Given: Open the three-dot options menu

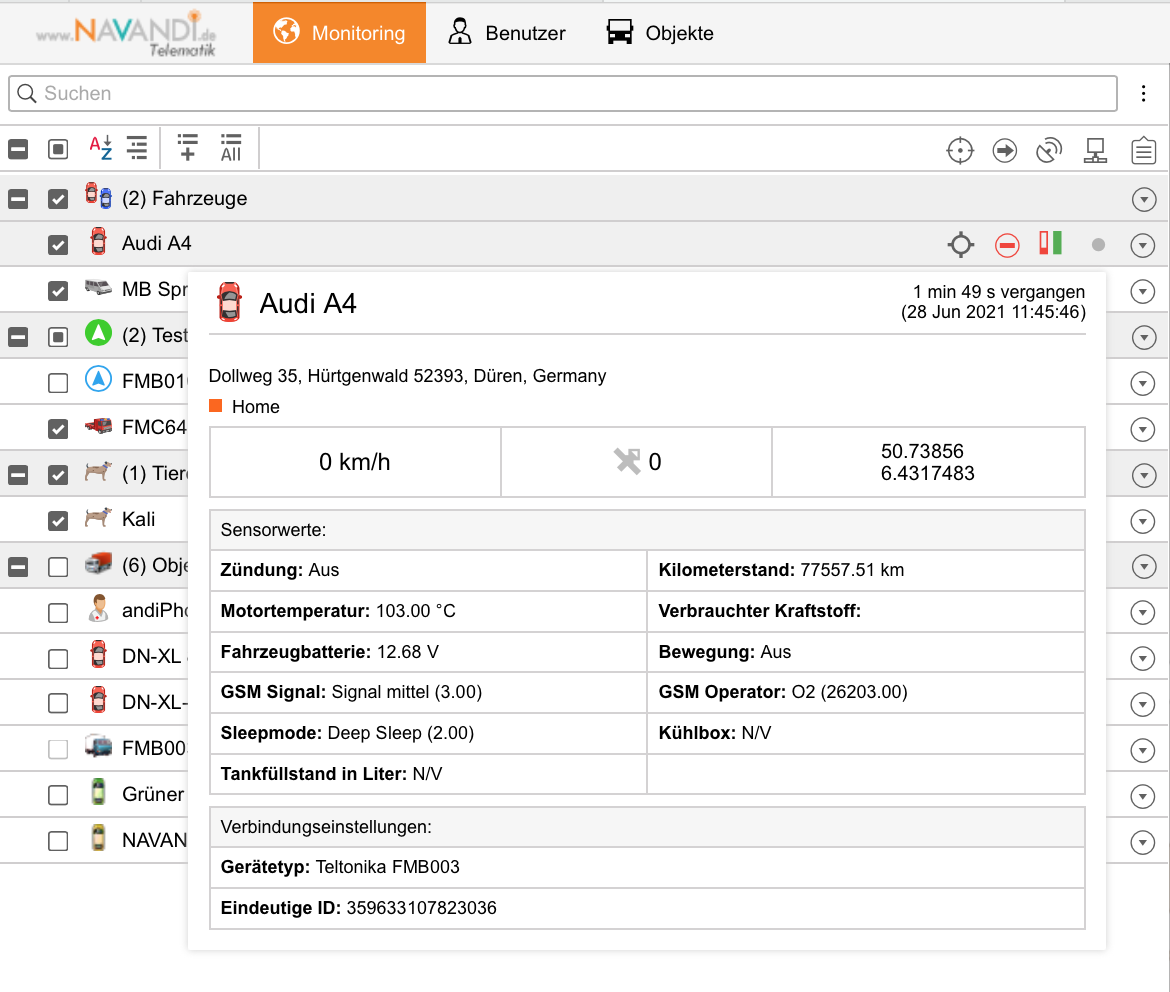Looking at the screenshot, I should (x=1144, y=94).
